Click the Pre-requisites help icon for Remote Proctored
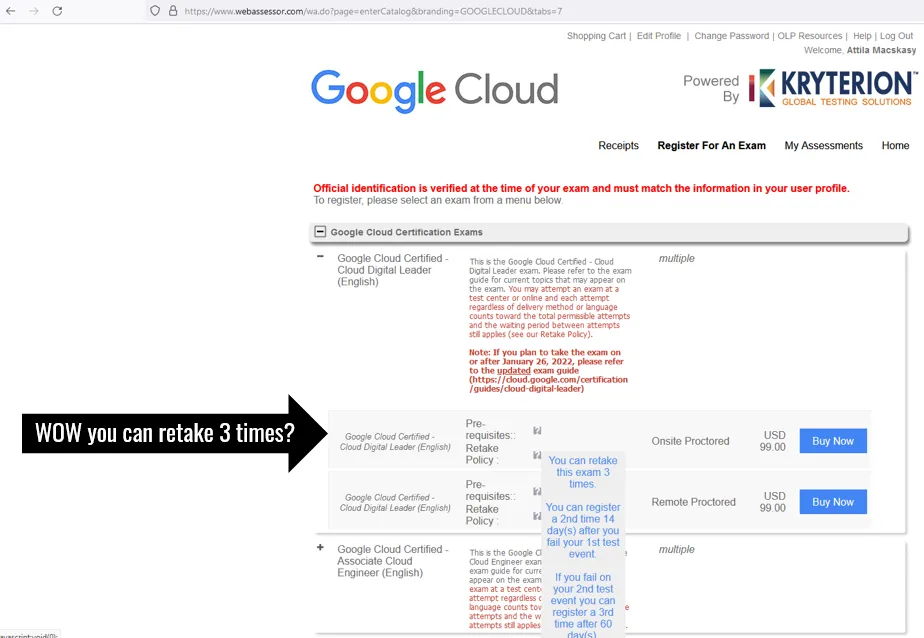This screenshot has height=638, width=924. (537, 491)
